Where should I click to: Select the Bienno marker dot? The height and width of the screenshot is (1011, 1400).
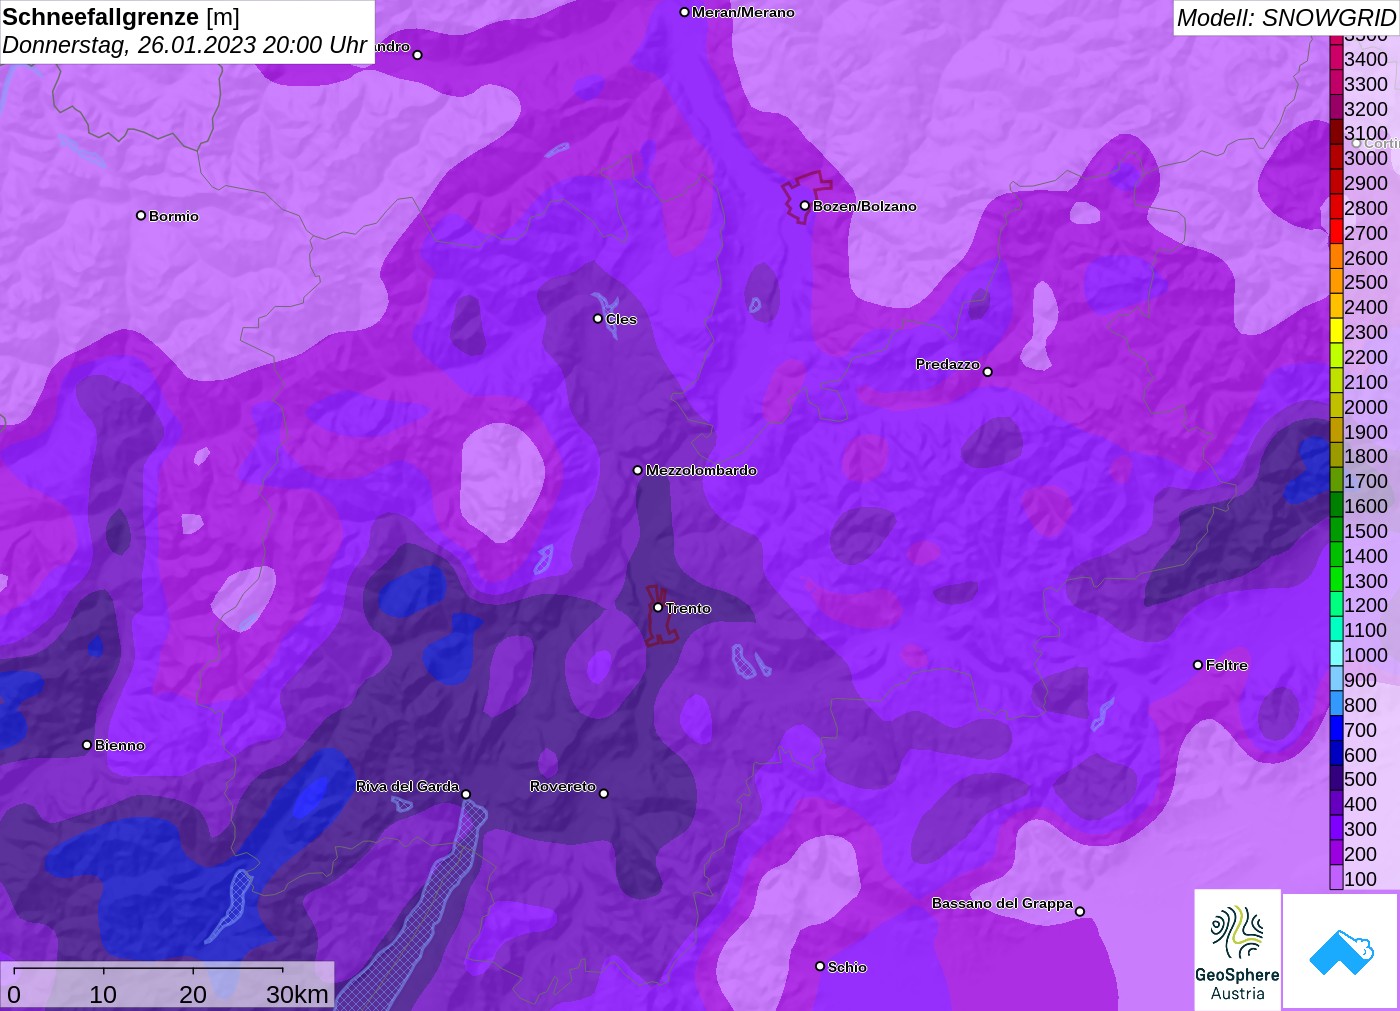[x=87, y=745]
